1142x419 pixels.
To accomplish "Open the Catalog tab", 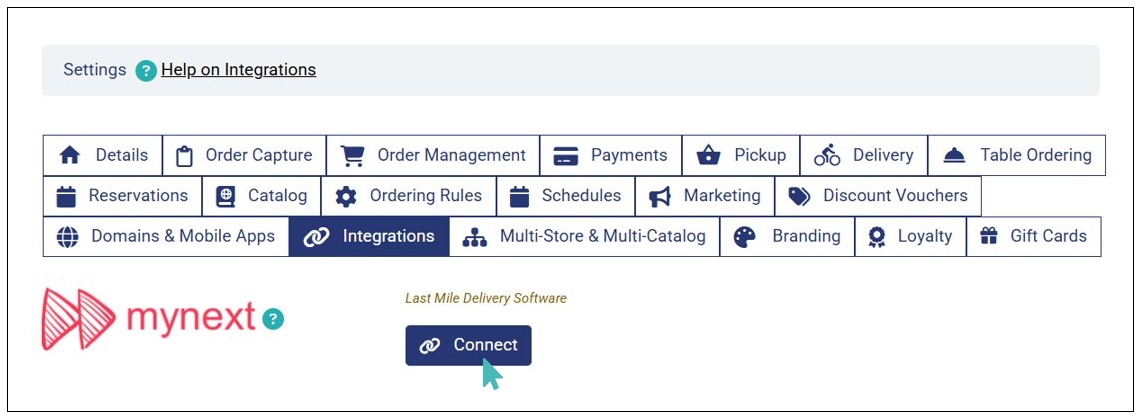I will pos(262,196).
